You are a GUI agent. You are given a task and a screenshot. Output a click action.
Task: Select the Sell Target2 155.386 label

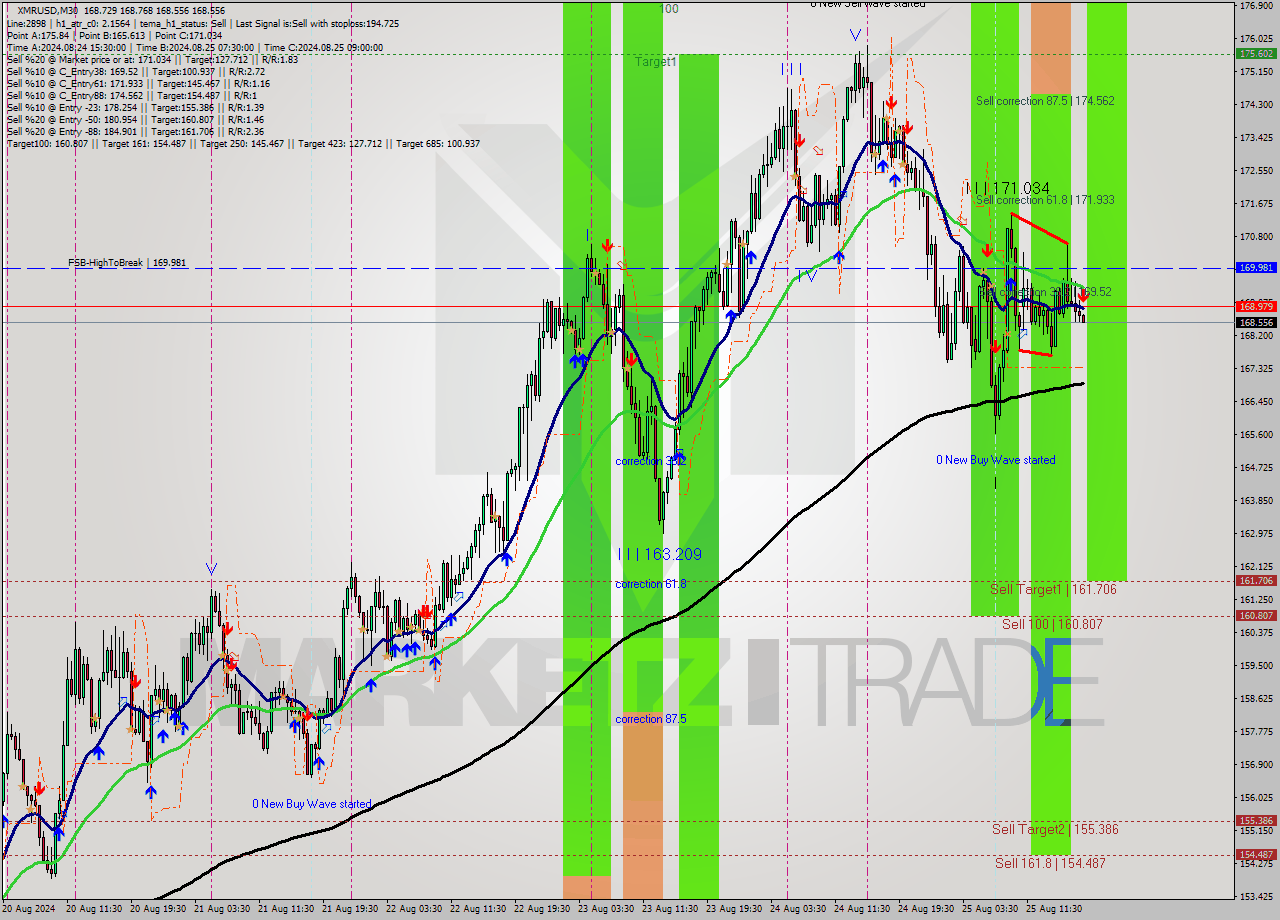pos(1055,829)
